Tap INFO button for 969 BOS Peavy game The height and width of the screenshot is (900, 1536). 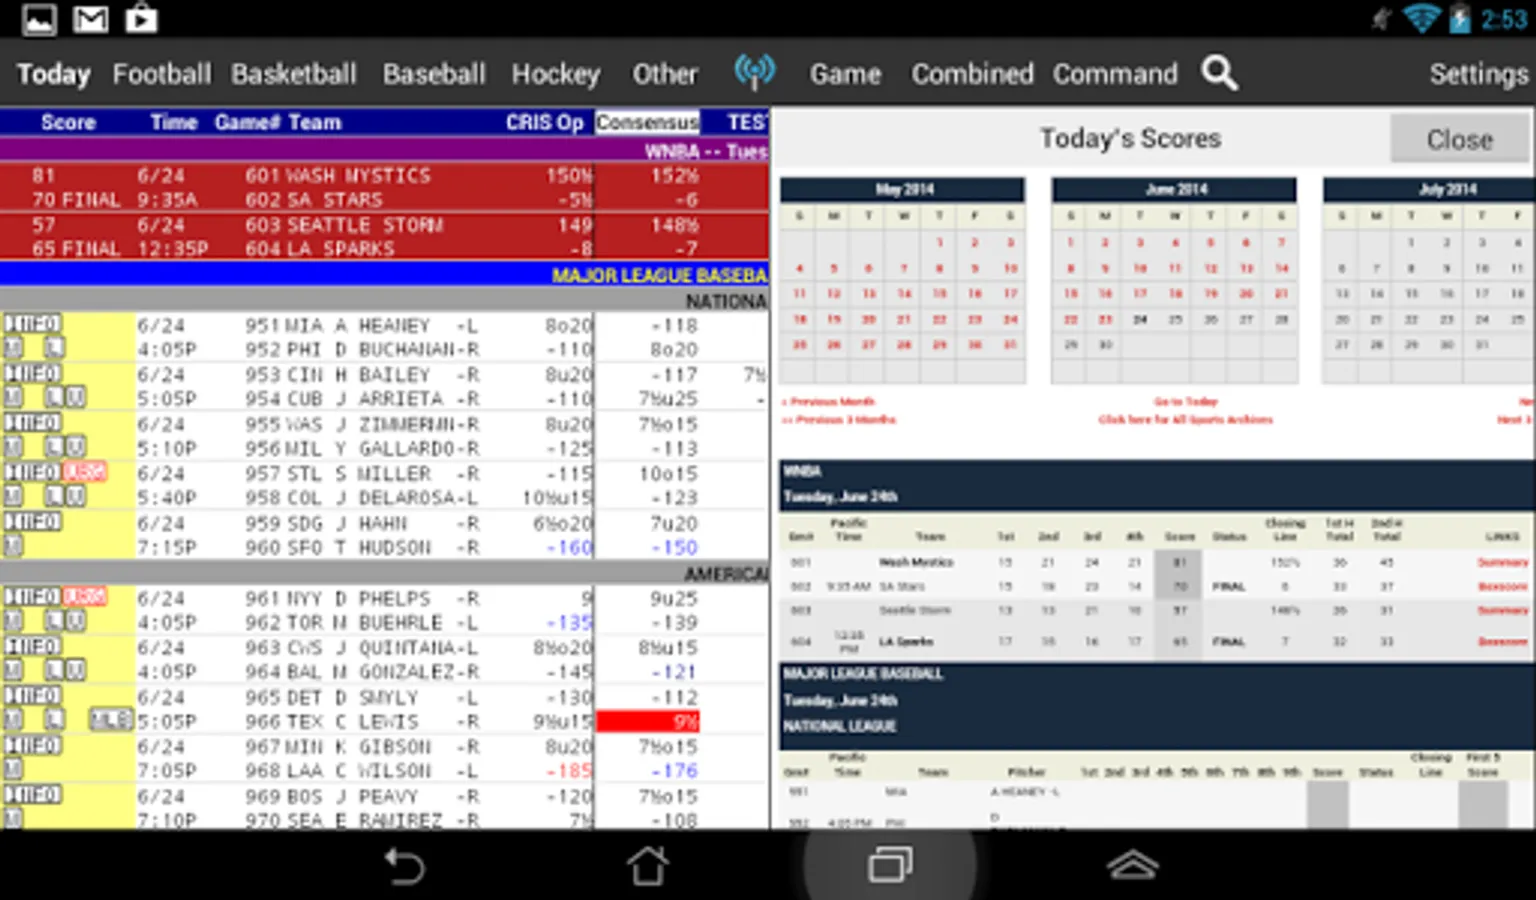(x=33, y=794)
